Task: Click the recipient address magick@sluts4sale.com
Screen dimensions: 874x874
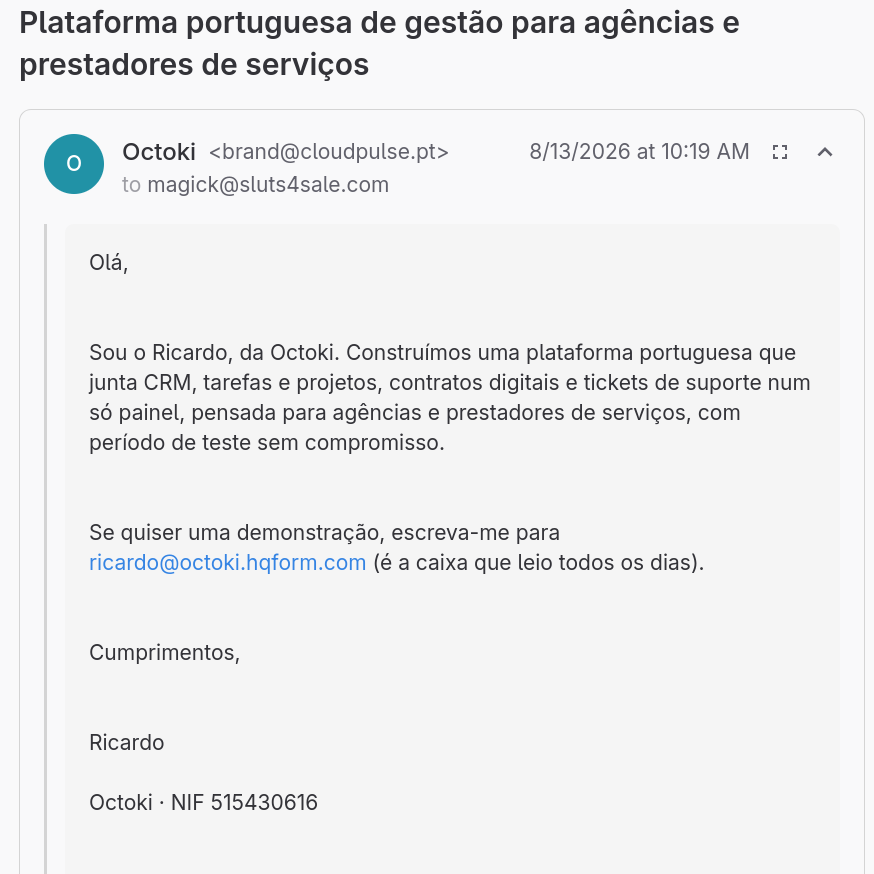Action: coord(268,184)
